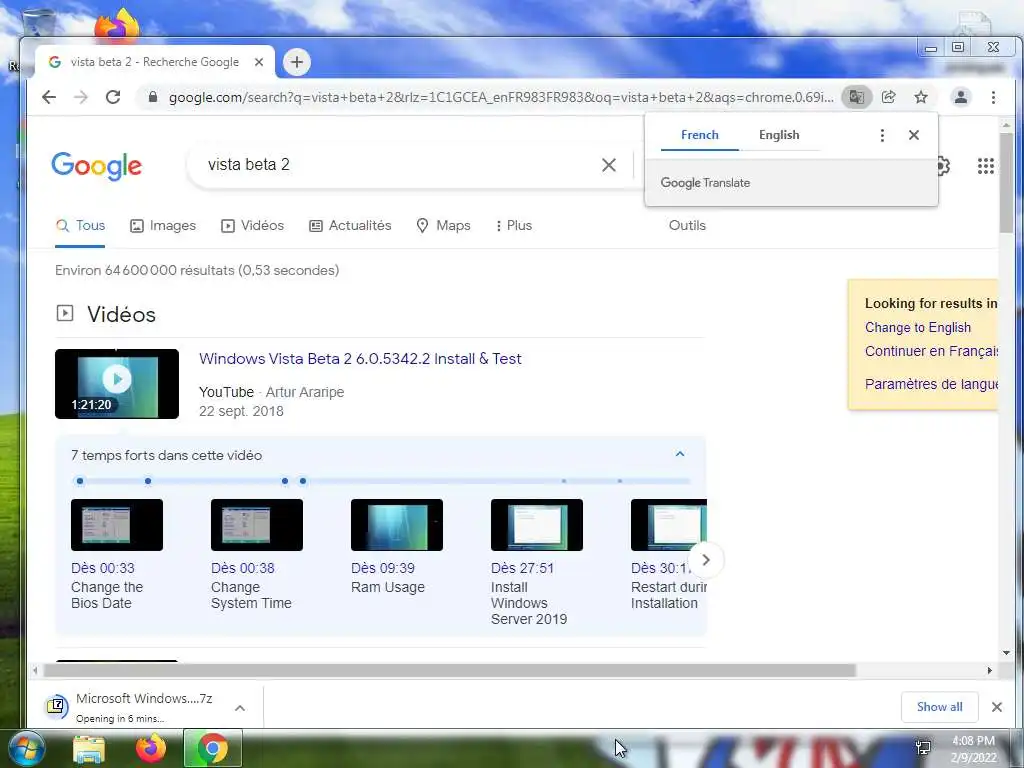Screen dimensions: 1024x768
Task: Click the second key moment timeline dot
Action: (x=148, y=481)
